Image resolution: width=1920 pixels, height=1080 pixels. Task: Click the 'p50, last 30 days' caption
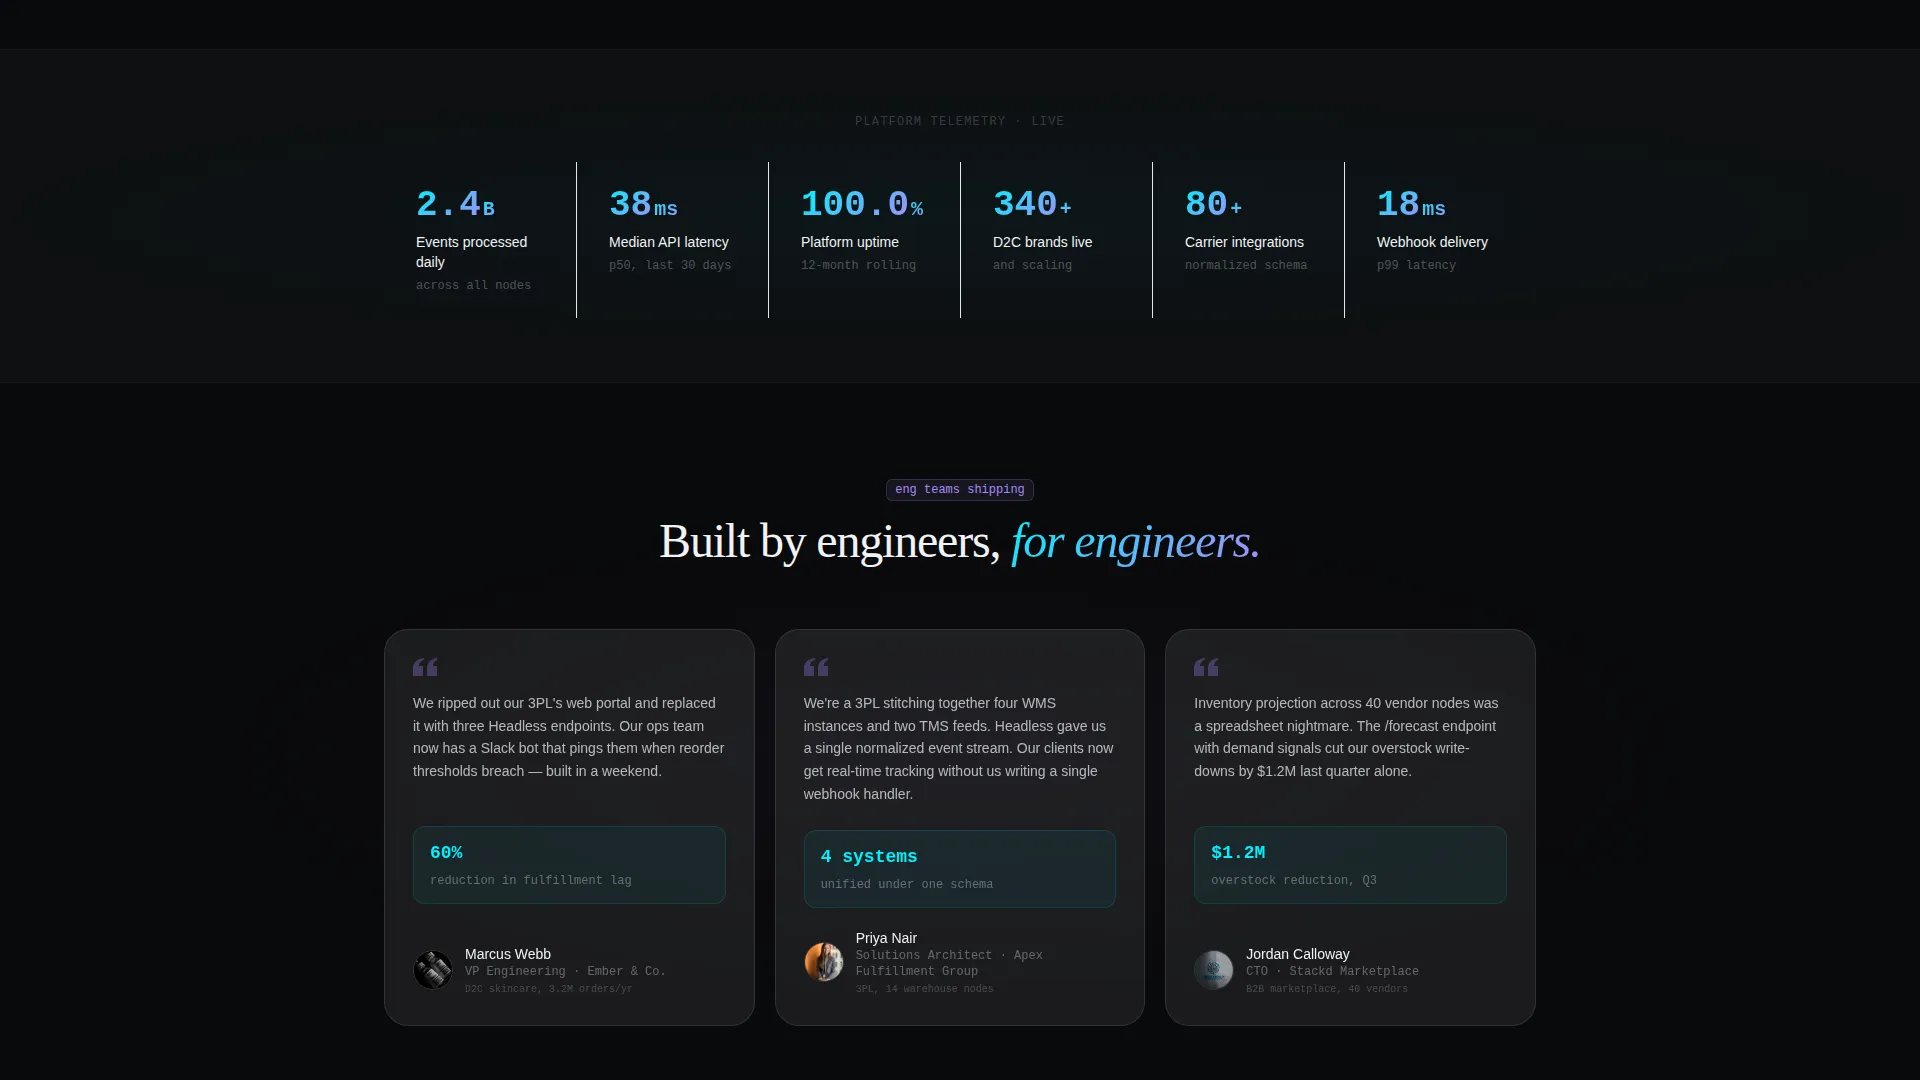click(x=670, y=266)
